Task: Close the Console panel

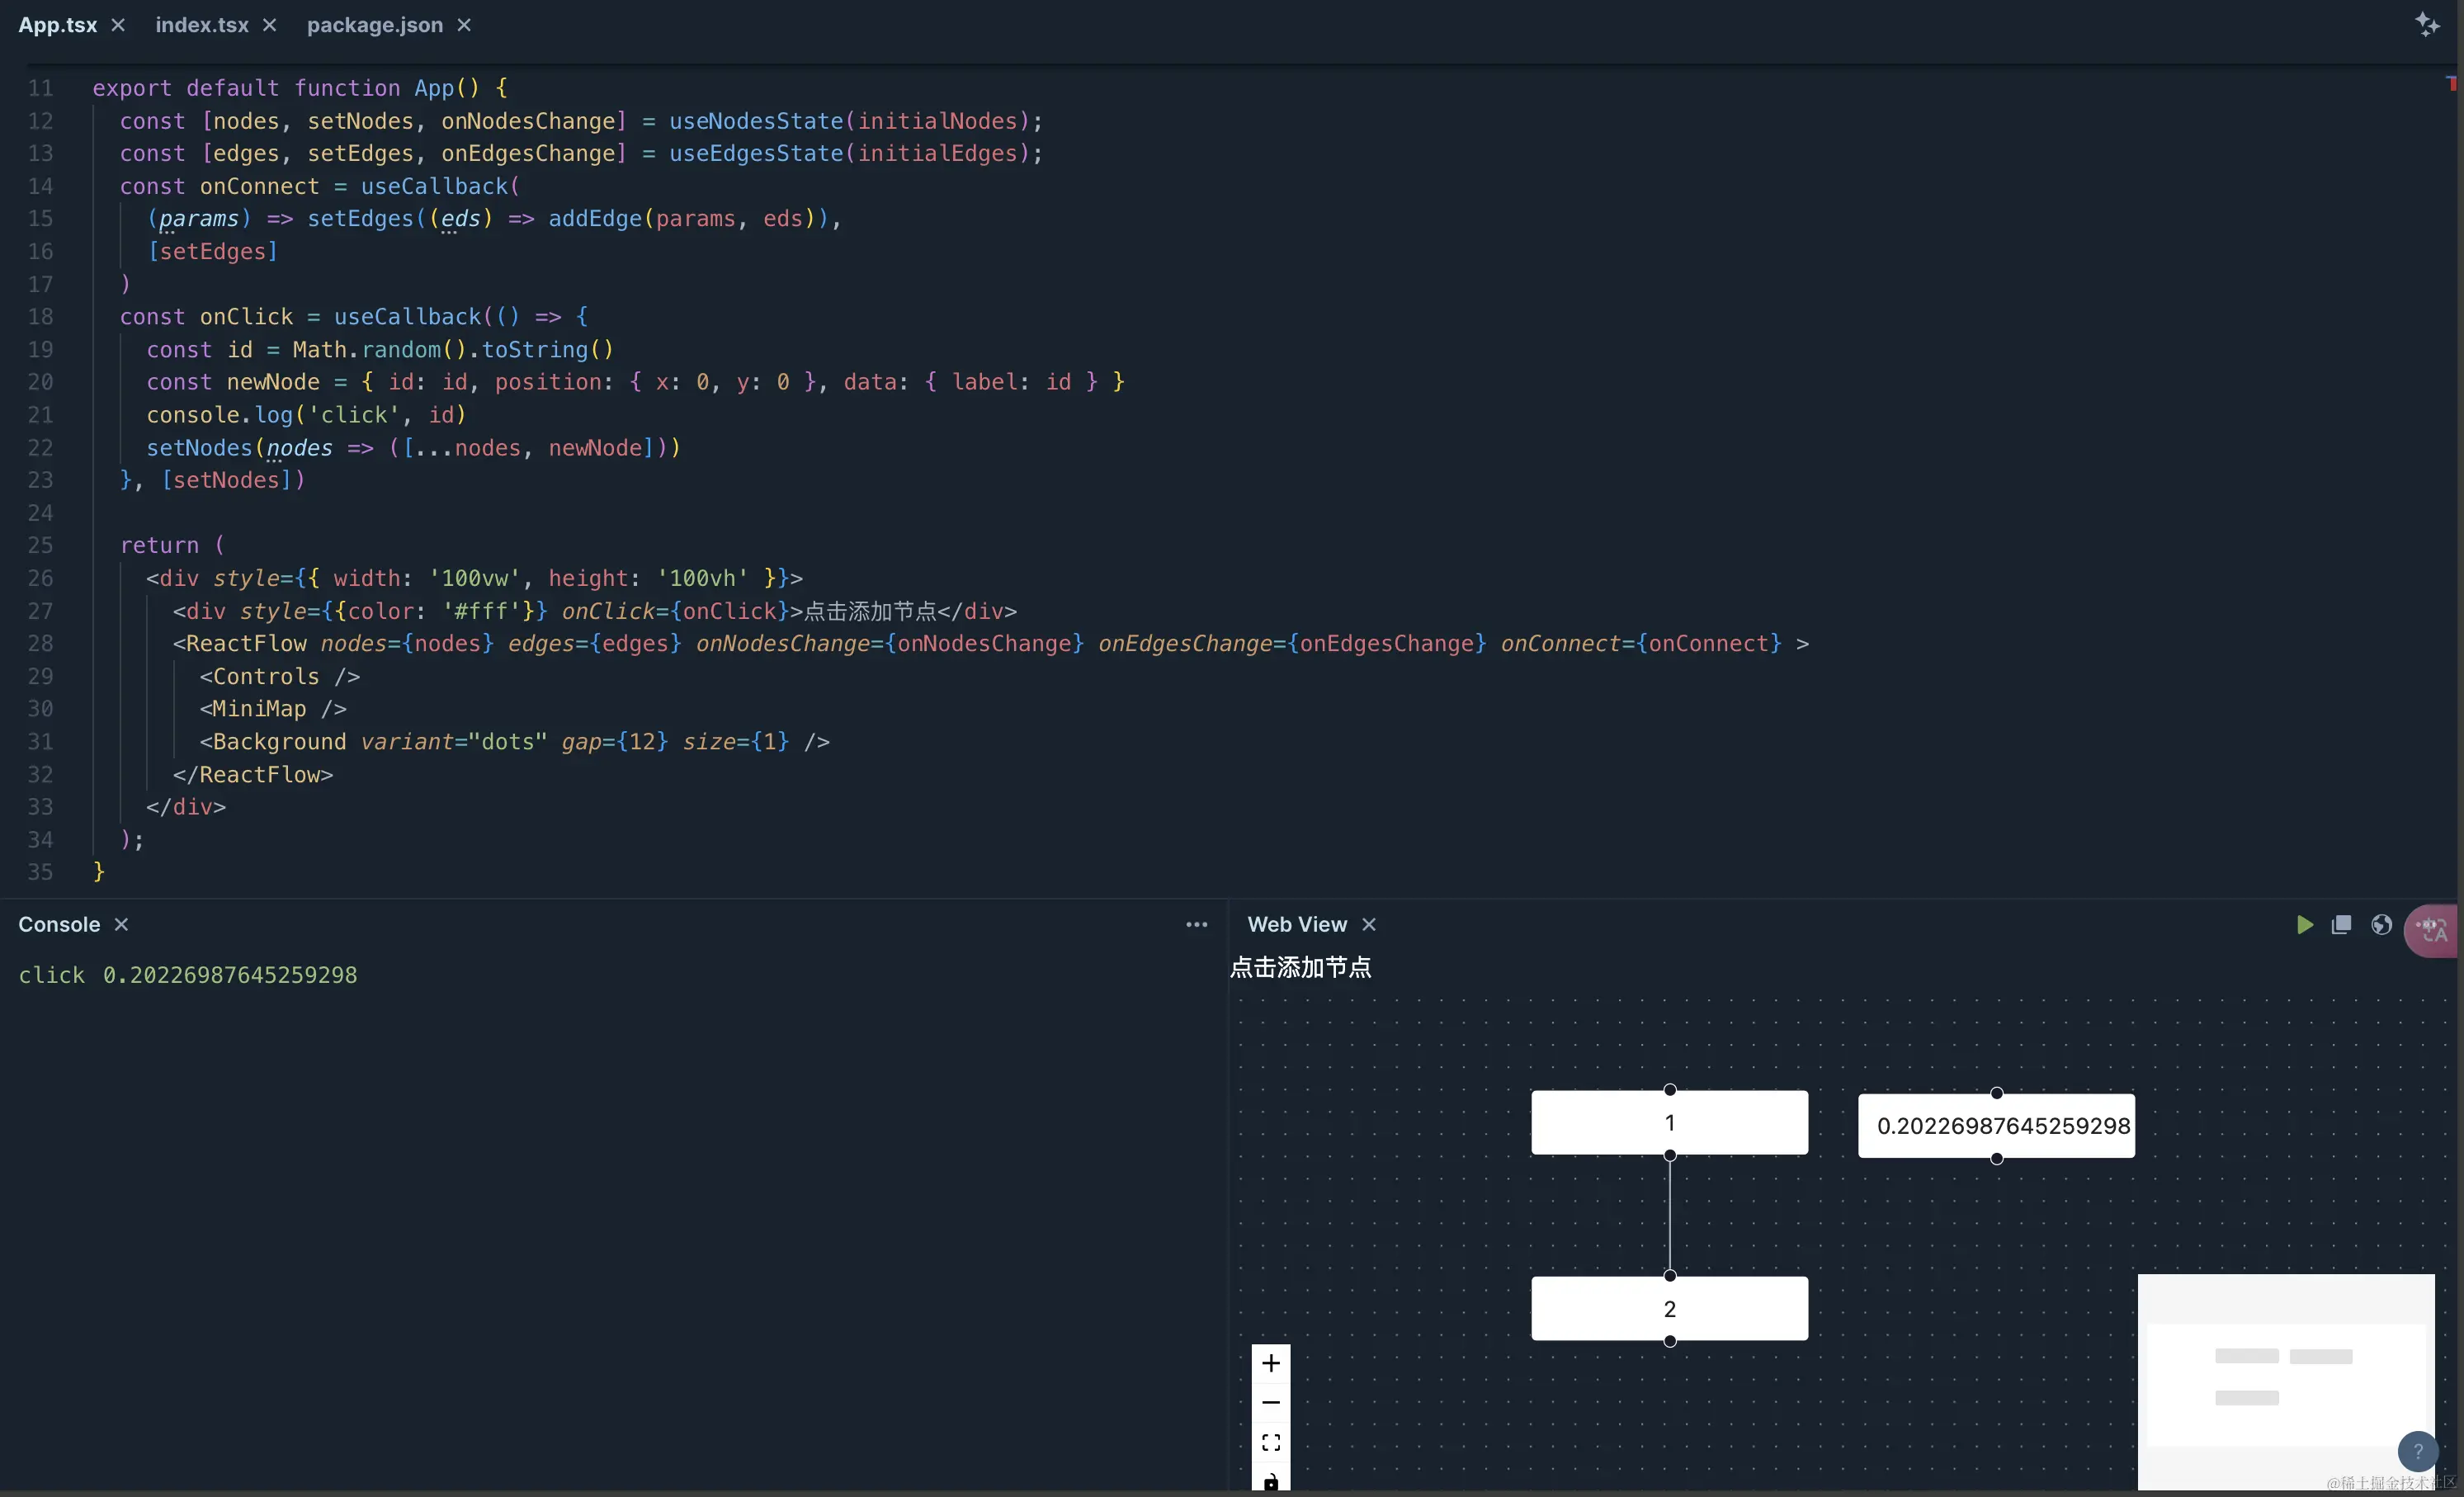Action: click(121, 925)
